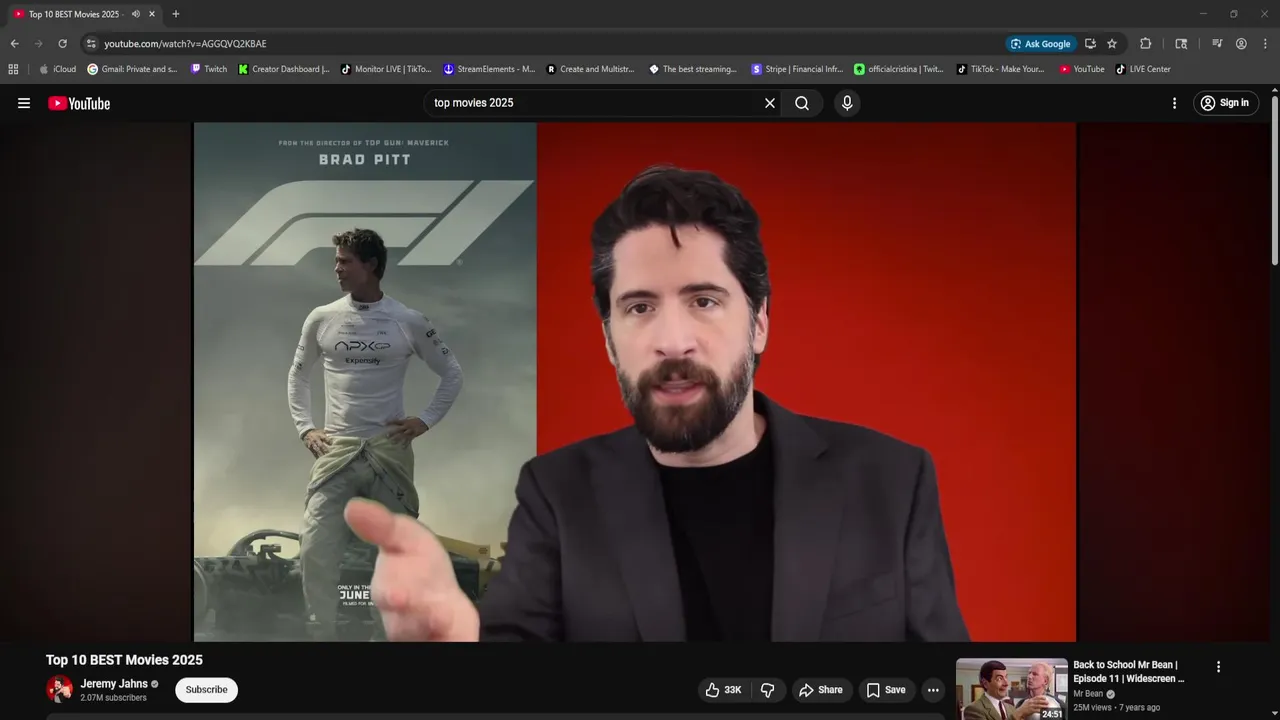Open Chrome profile icon
The height and width of the screenshot is (720, 1280).
pos(1241,44)
